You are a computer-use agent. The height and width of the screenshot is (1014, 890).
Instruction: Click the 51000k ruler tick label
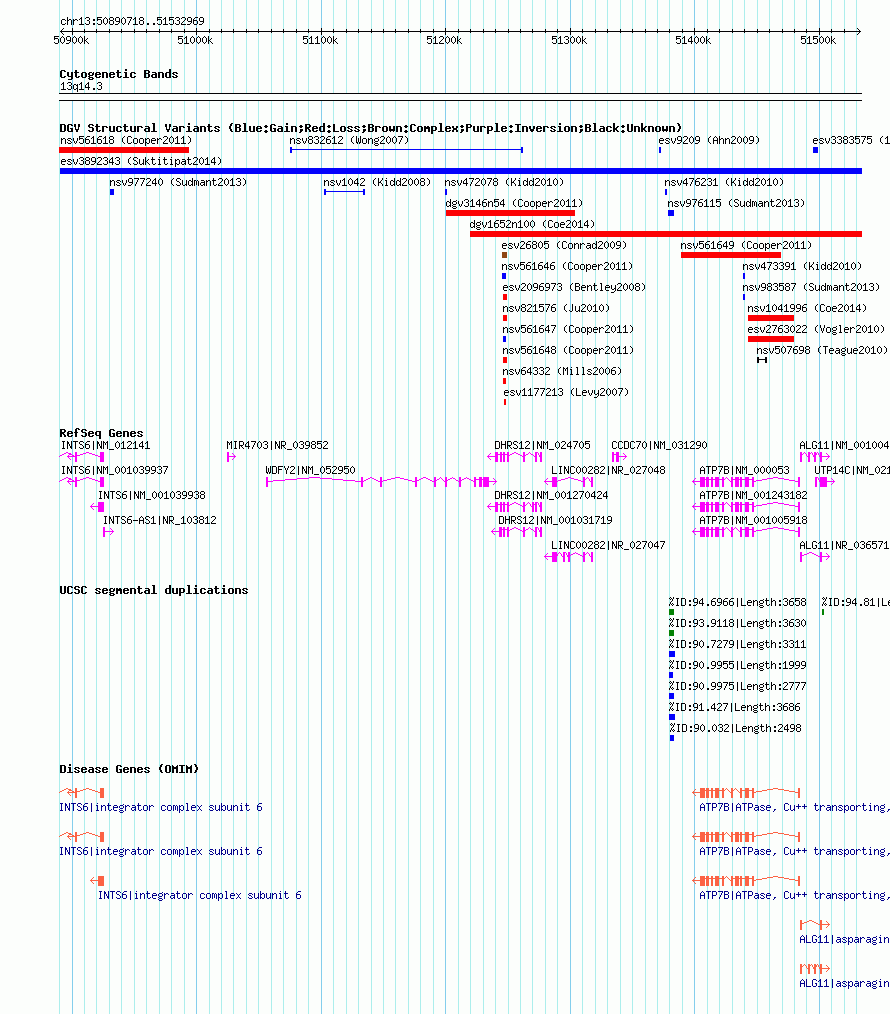(x=195, y=40)
